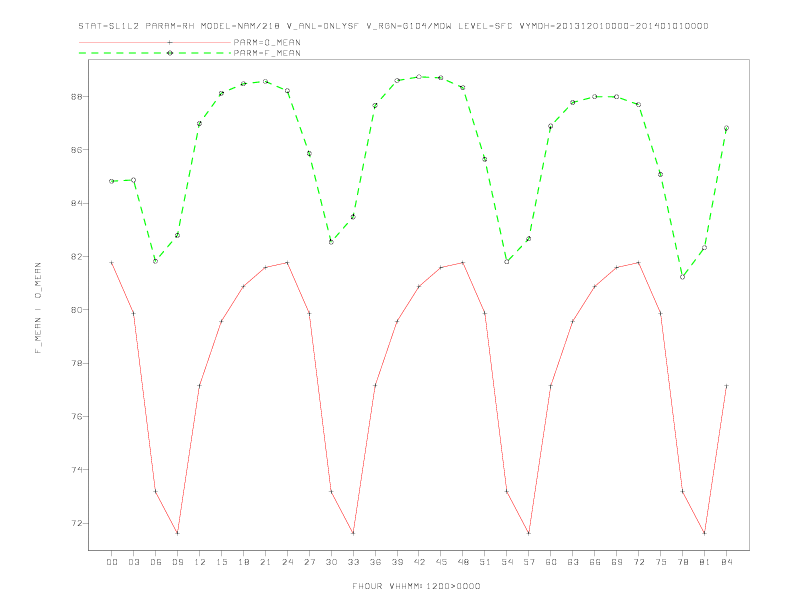Select the green F_MEAN point at hour 30
The image size is (792, 612).
tap(331, 242)
